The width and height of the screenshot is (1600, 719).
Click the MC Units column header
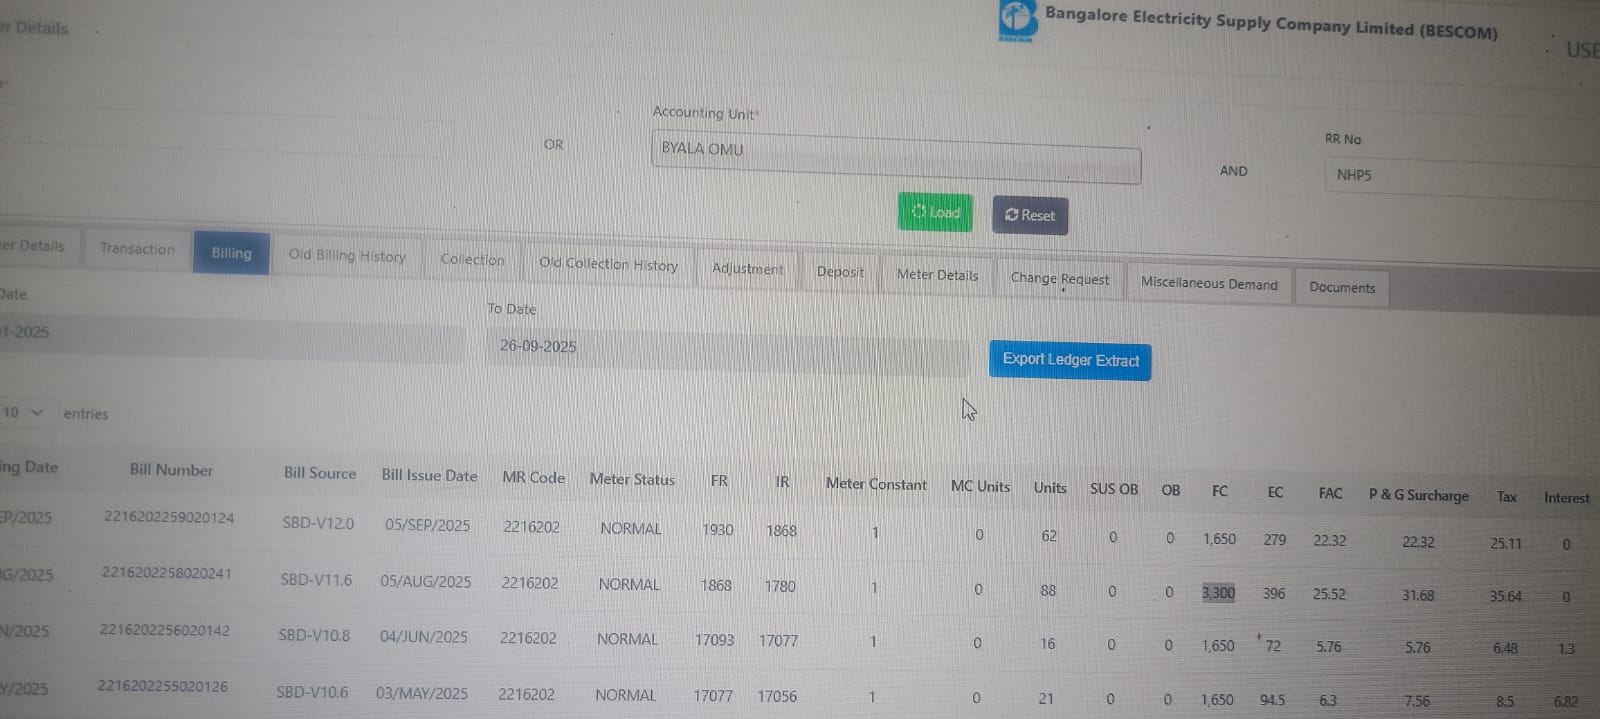pos(980,486)
